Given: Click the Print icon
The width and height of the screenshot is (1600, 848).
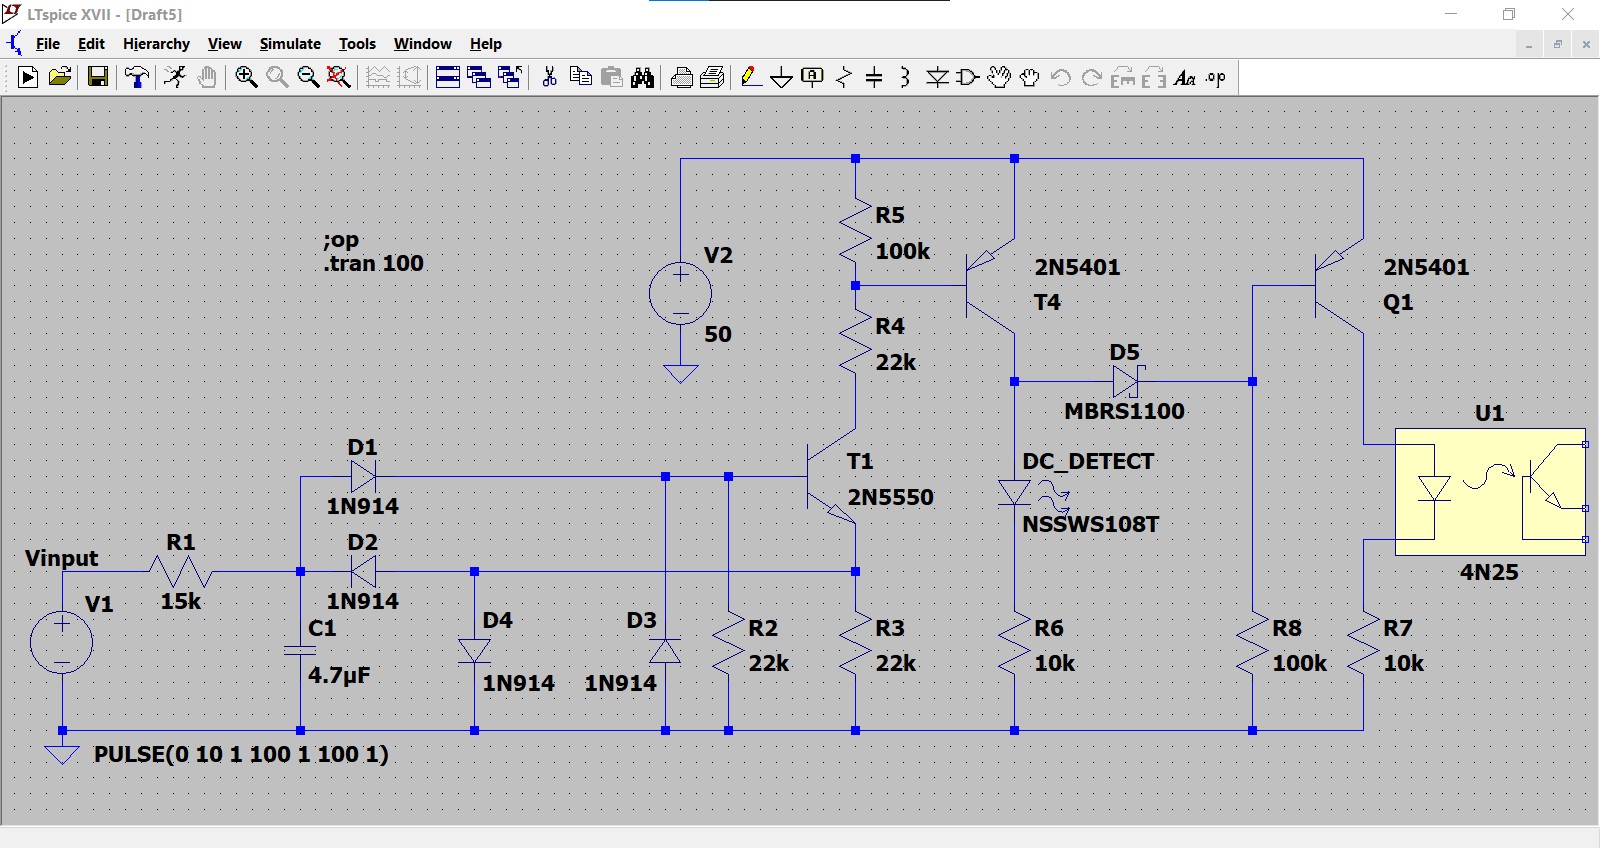Looking at the screenshot, I should pos(713,77).
